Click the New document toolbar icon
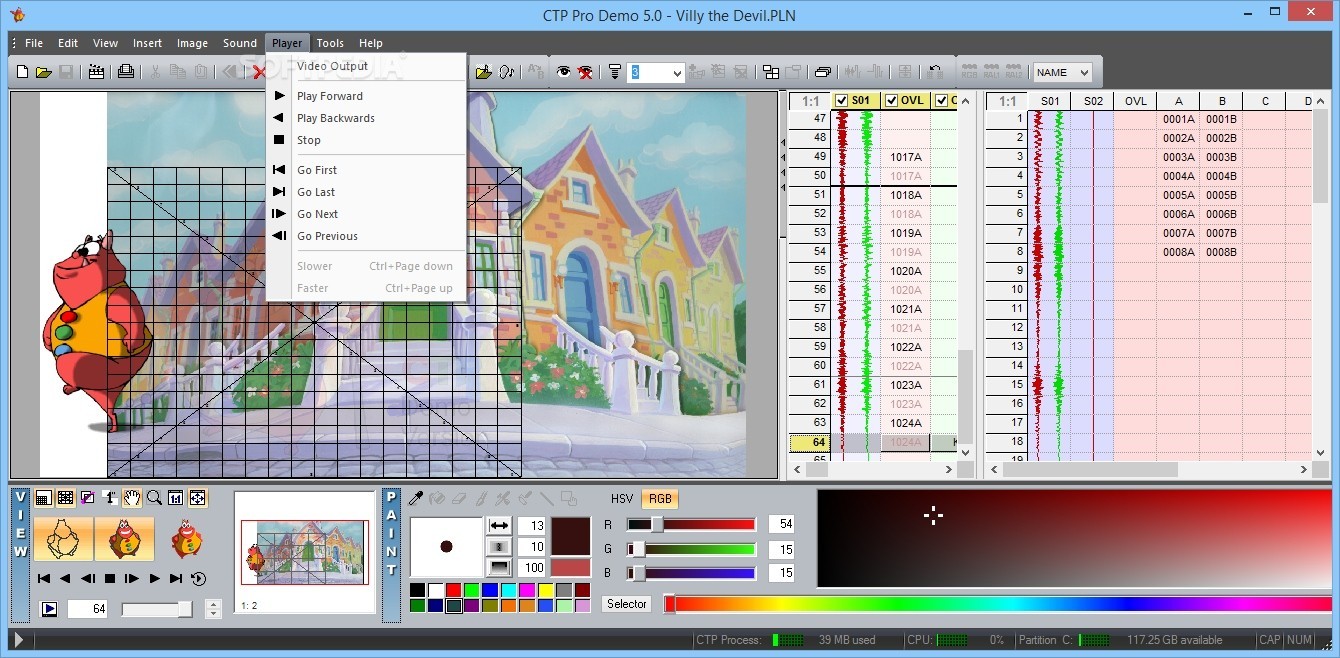Viewport: 1340px width, 658px height. tap(22, 72)
